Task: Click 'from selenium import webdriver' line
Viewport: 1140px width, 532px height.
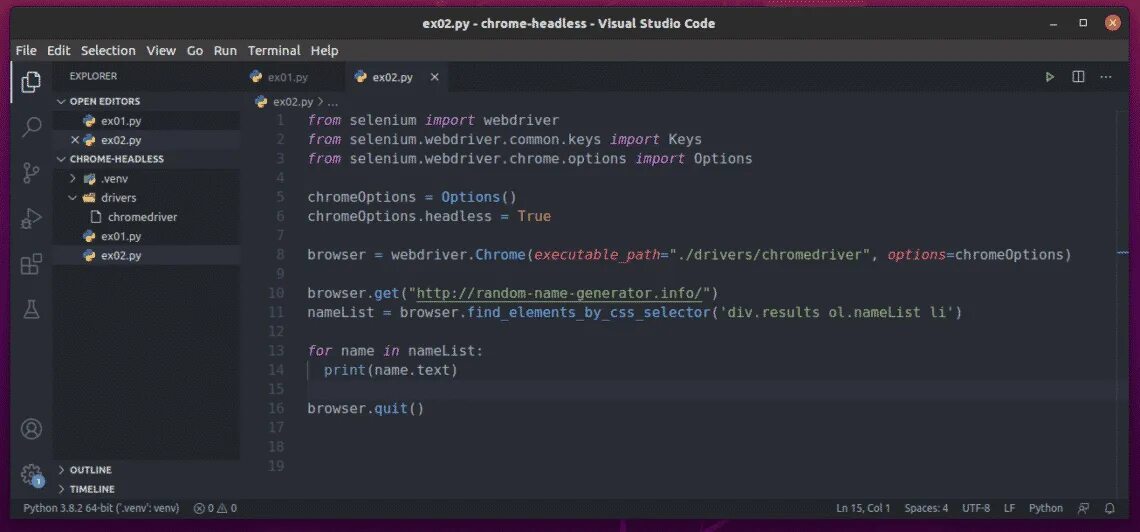Action: pyautogui.click(x=433, y=120)
